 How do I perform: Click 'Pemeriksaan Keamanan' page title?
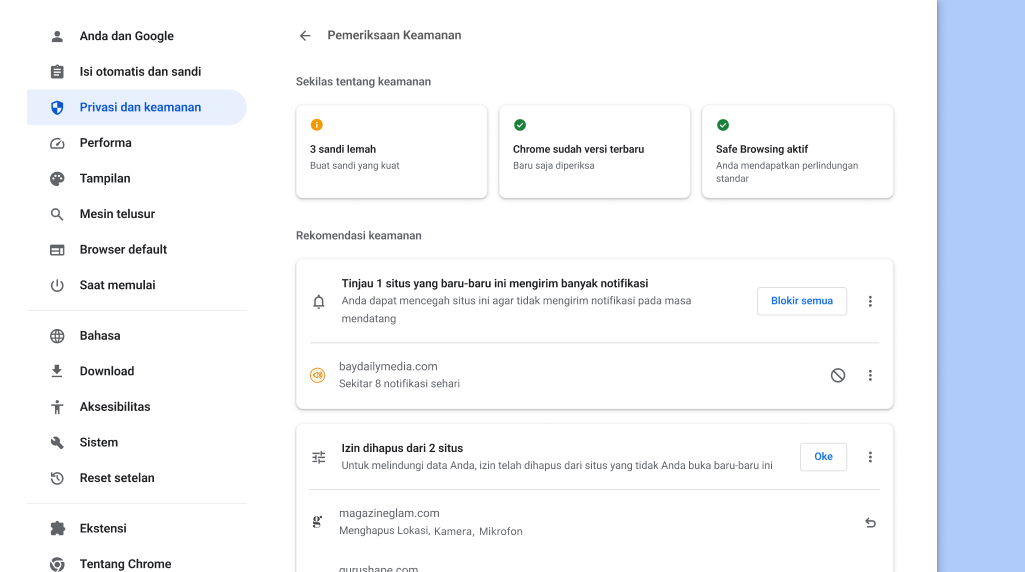click(x=394, y=35)
